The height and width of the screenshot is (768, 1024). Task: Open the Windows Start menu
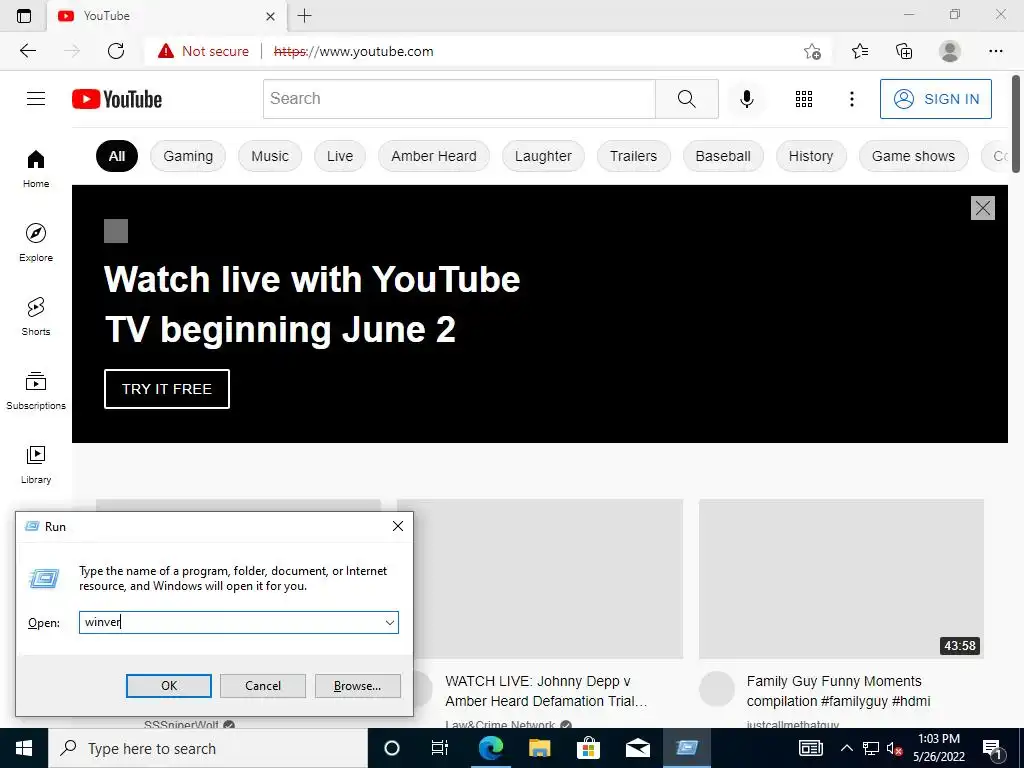coord(24,748)
